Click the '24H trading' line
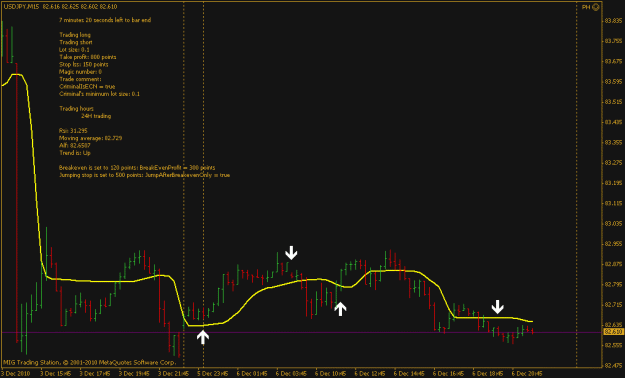This screenshot has height=378, width=625. [96, 116]
